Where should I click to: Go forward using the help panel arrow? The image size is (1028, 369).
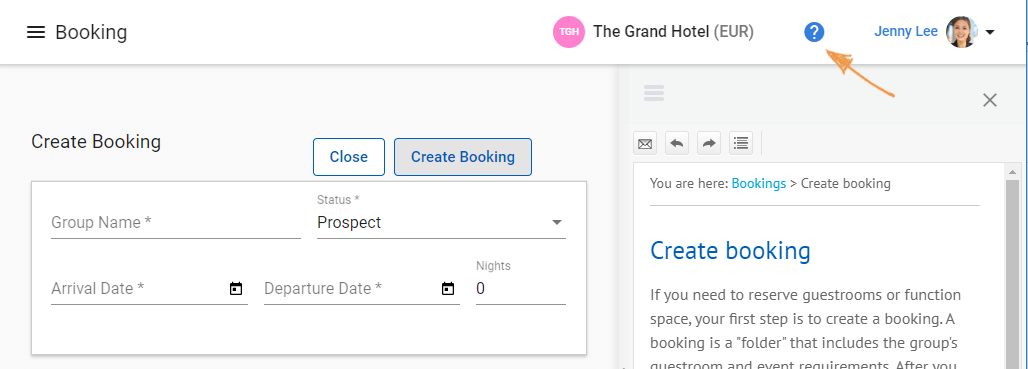tap(709, 143)
